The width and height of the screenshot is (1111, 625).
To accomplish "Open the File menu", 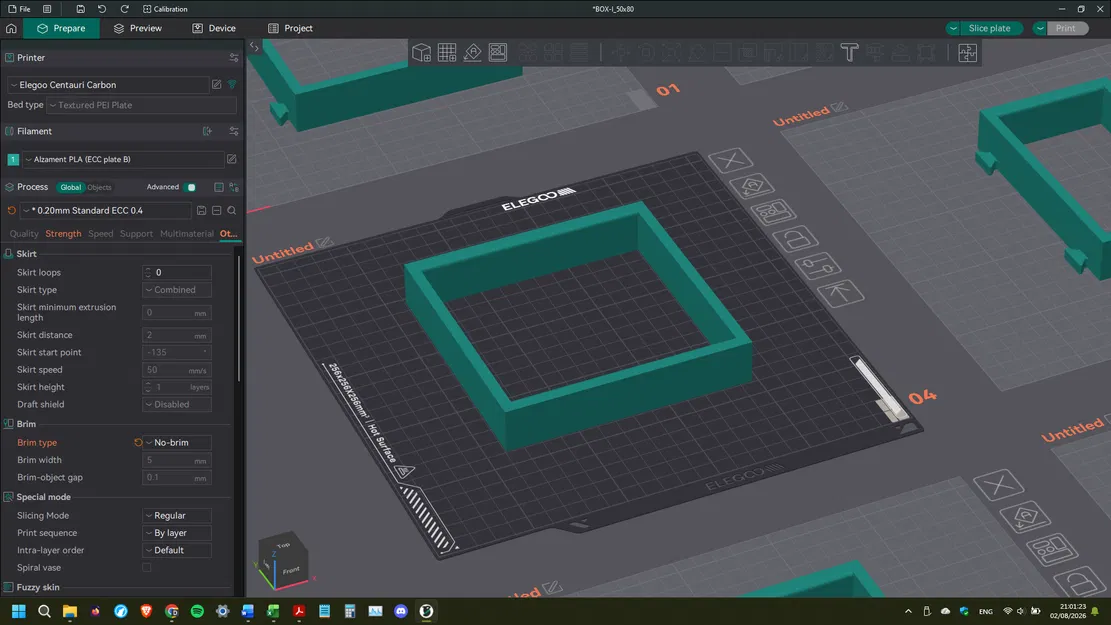I will coord(19,9).
